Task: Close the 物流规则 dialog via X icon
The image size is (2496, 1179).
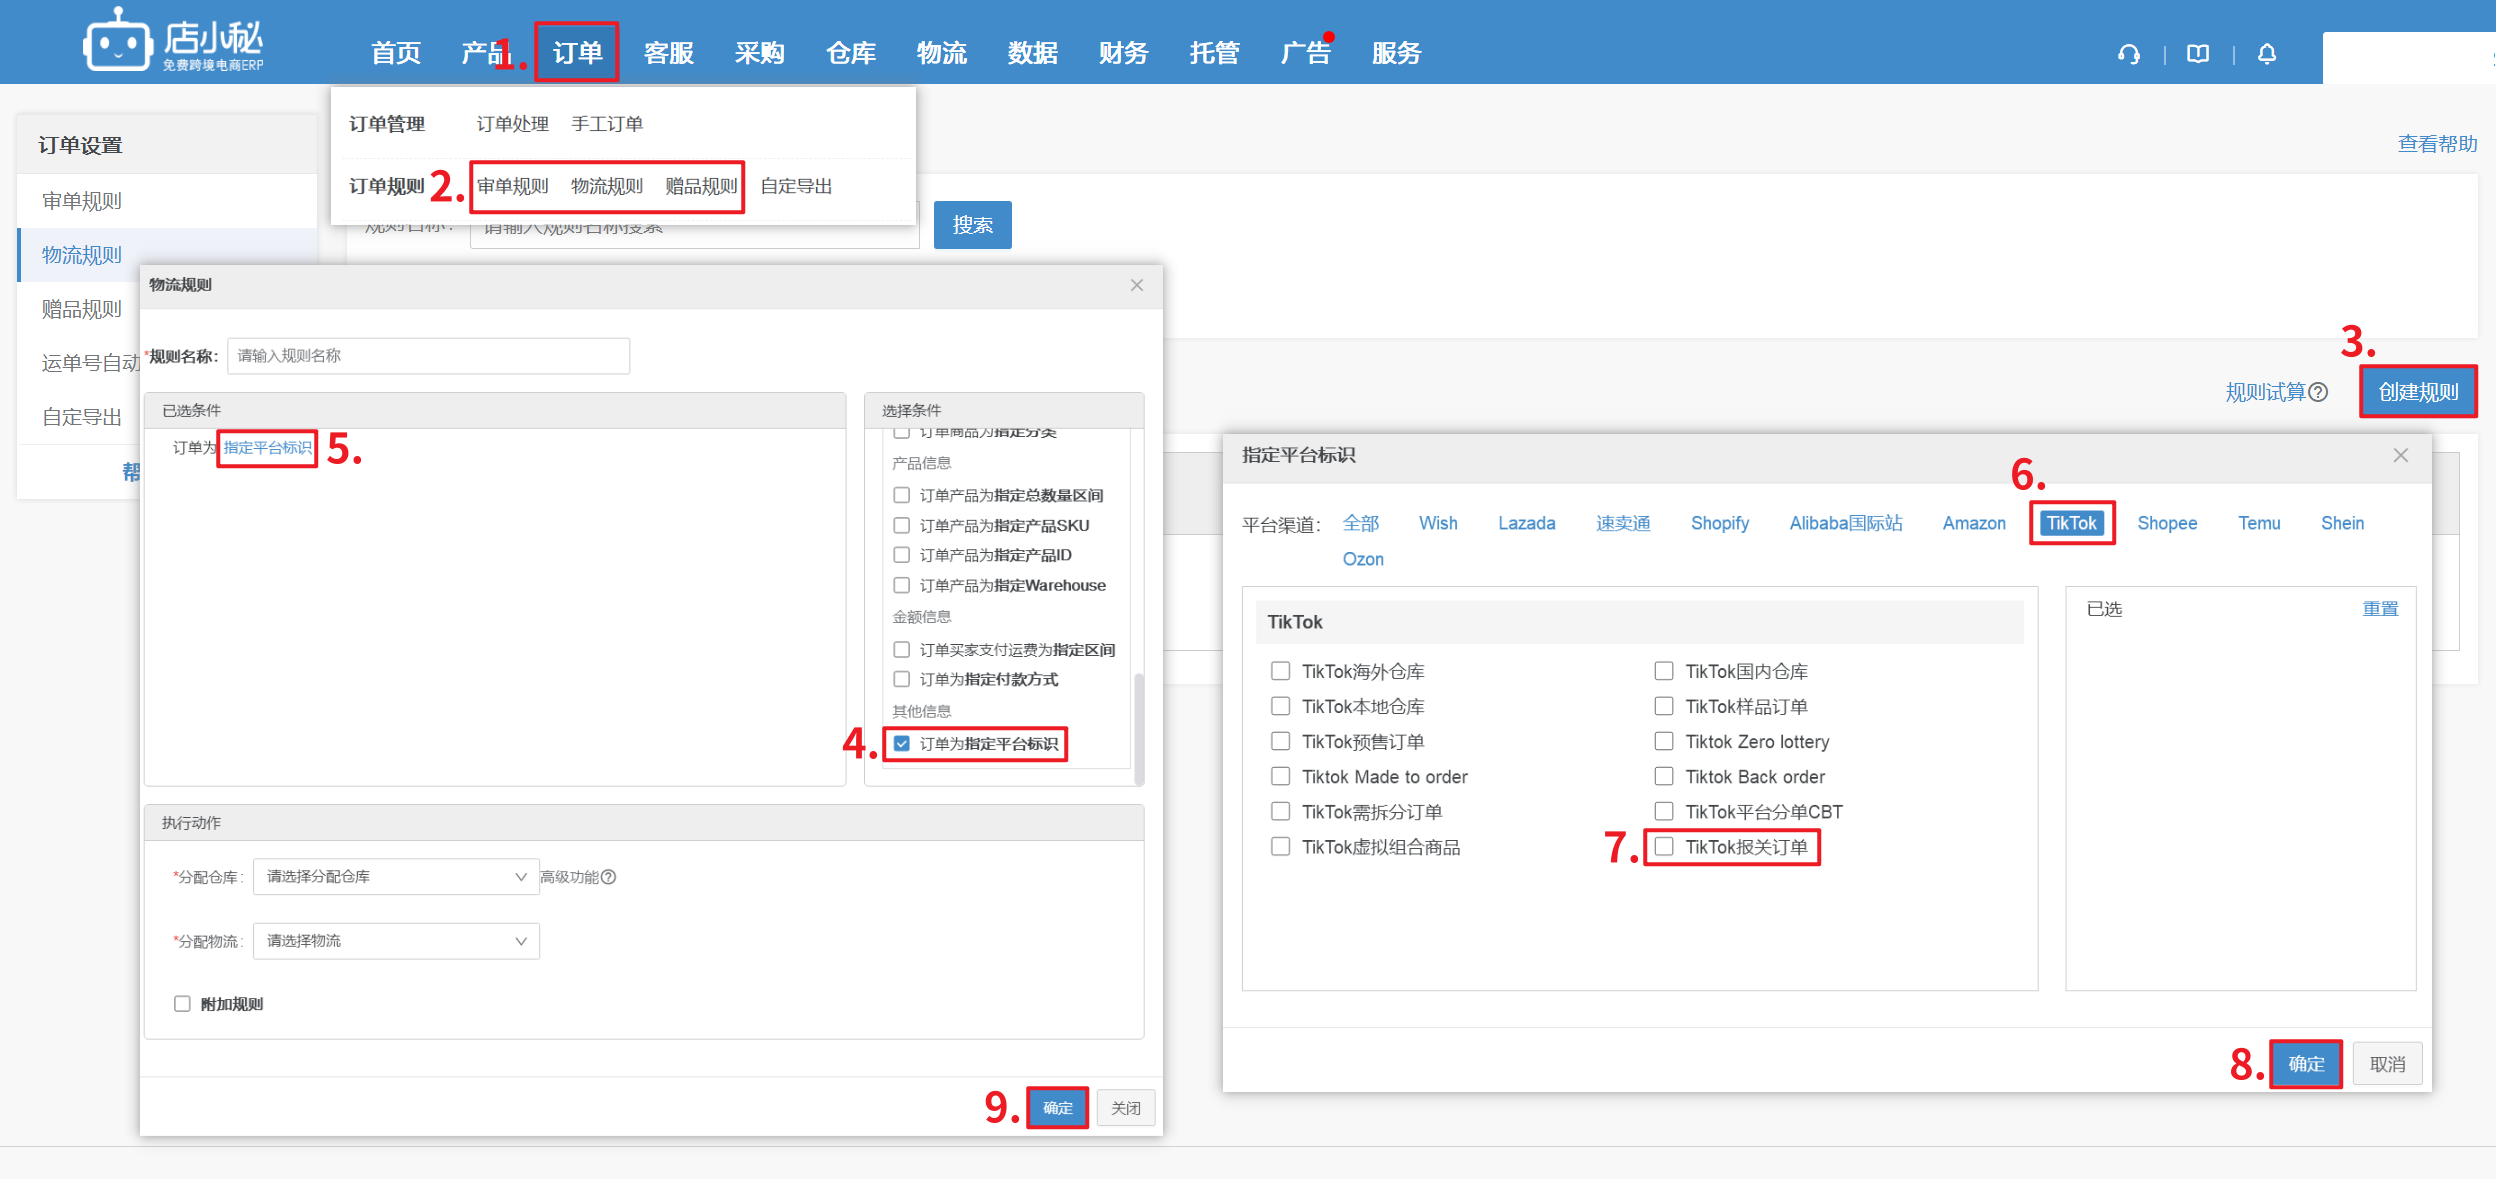Action: [1137, 285]
